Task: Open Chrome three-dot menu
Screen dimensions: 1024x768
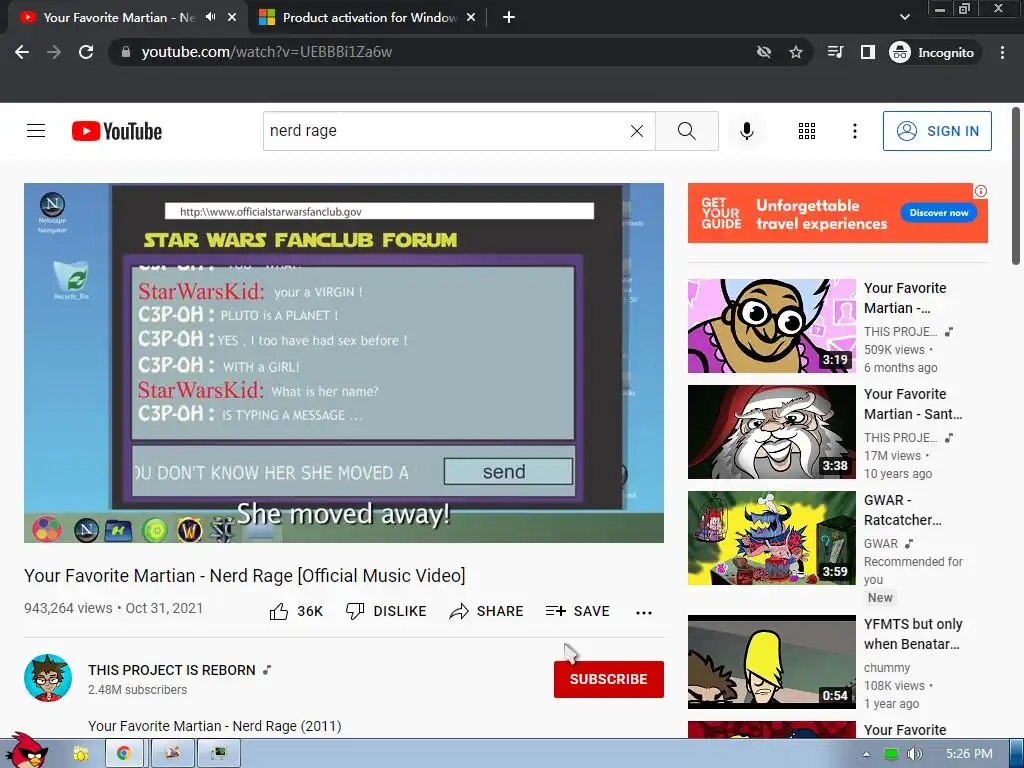Action: click(1002, 52)
